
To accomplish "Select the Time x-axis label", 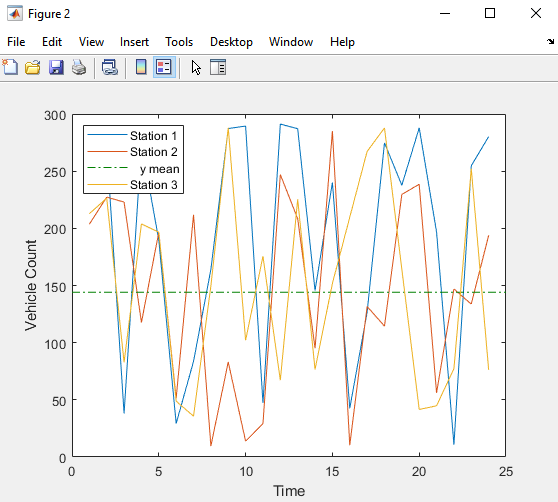I will coord(289,491).
